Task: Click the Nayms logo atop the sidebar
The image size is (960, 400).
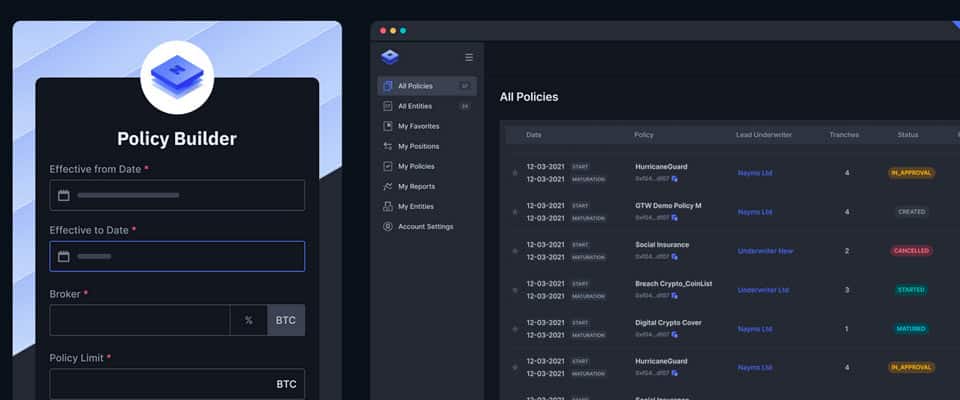Action: (389, 57)
